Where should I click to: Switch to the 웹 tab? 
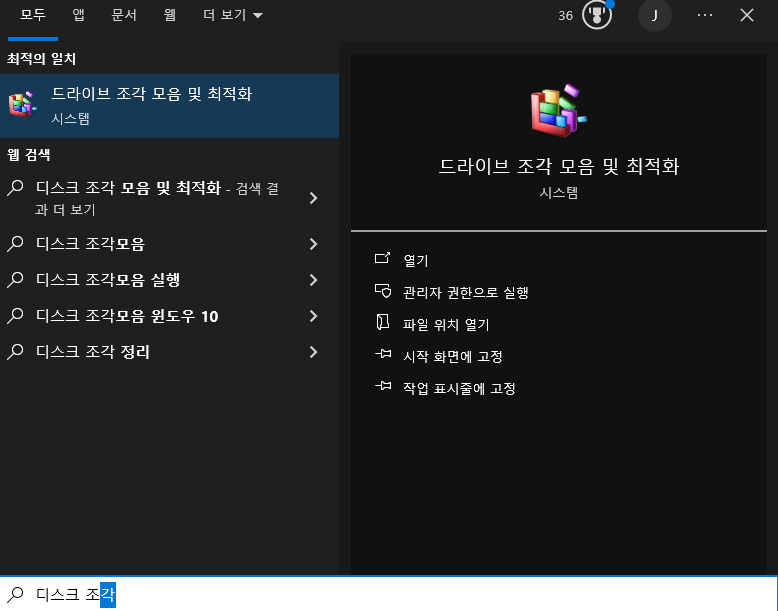(170, 15)
